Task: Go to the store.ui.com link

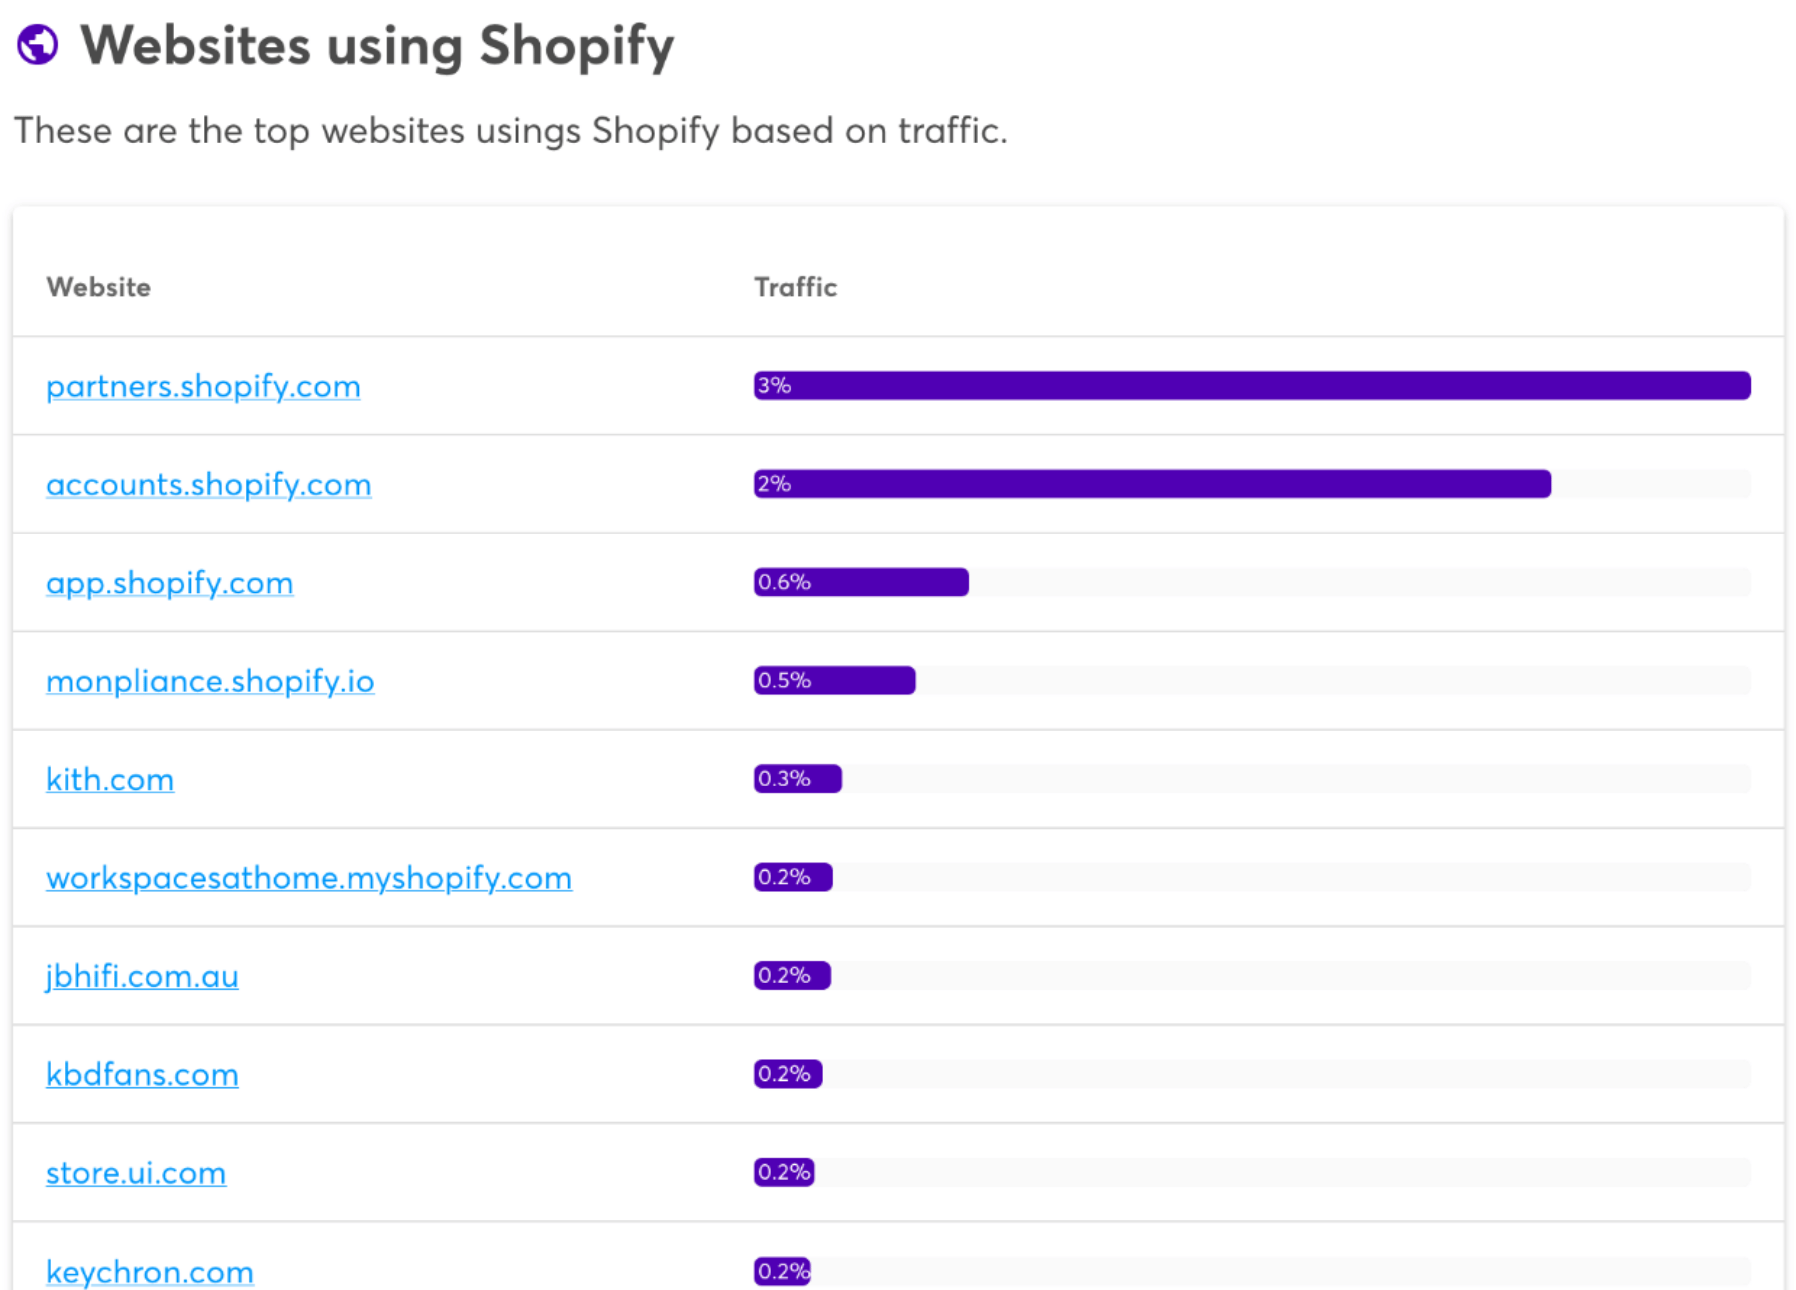Action: click(136, 1173)
